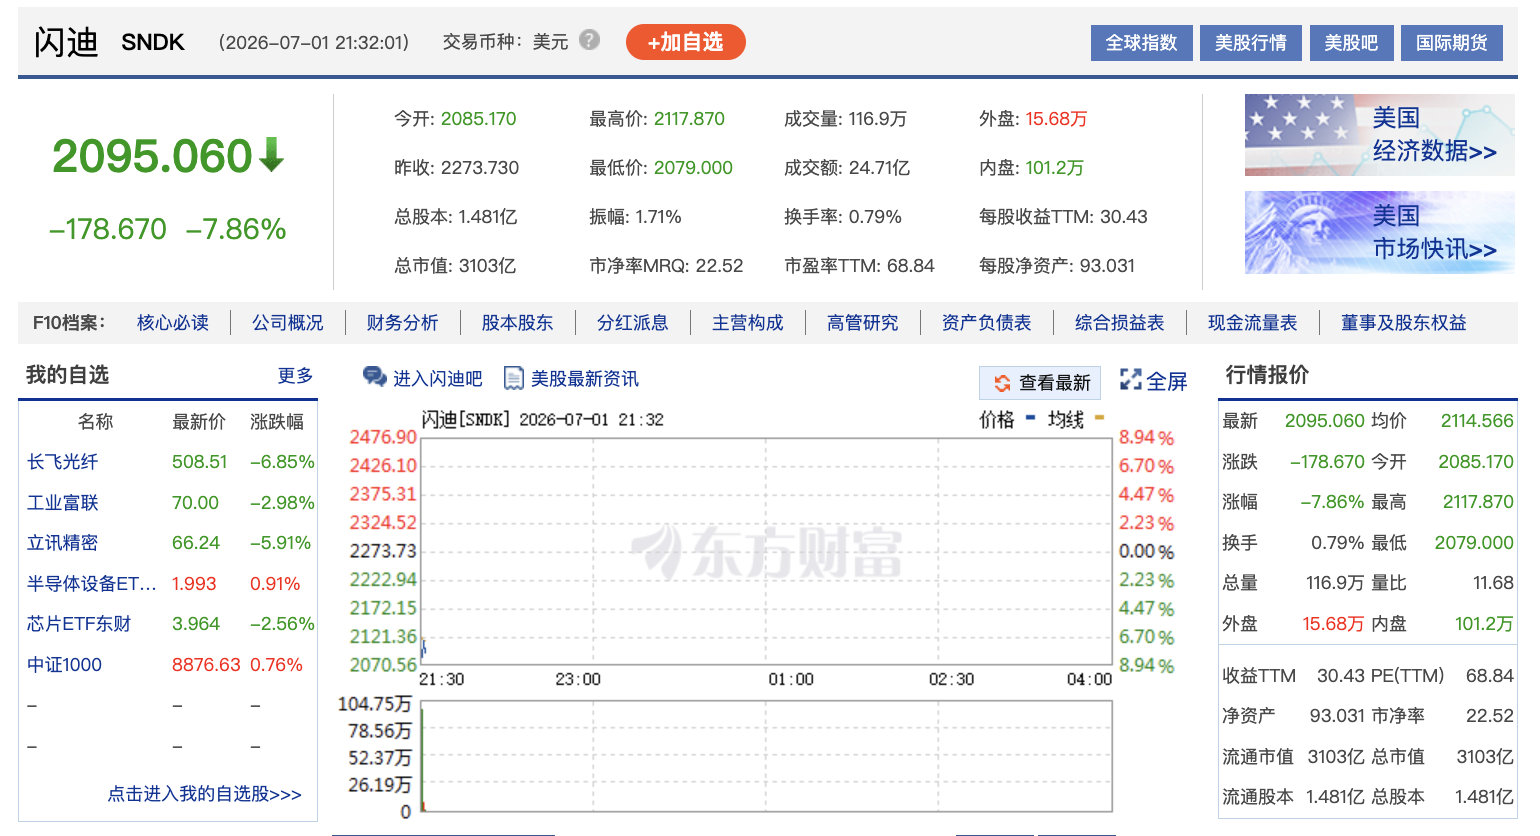Screen dimensions: 1540x836
Task: Open the 股本股东 F10 section
Action: pos(517,322)
